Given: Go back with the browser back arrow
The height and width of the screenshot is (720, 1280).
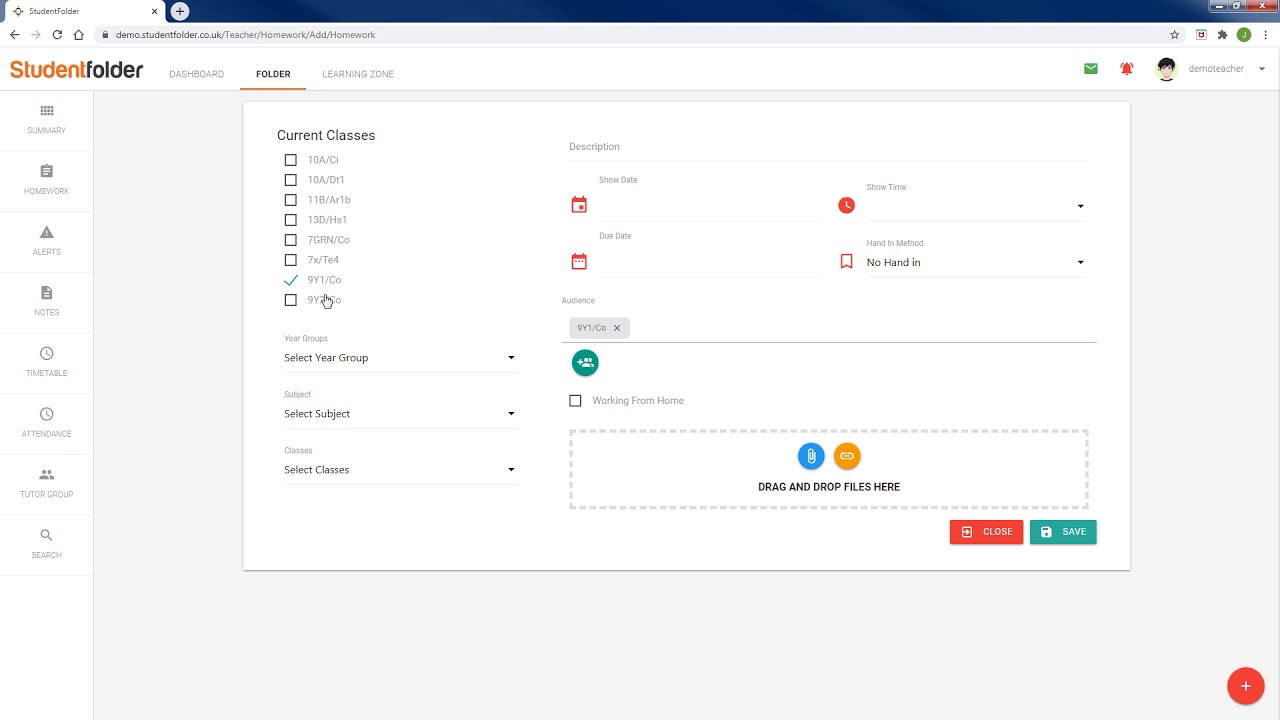Looking at the screenshot, I should [x=14, y=34].
